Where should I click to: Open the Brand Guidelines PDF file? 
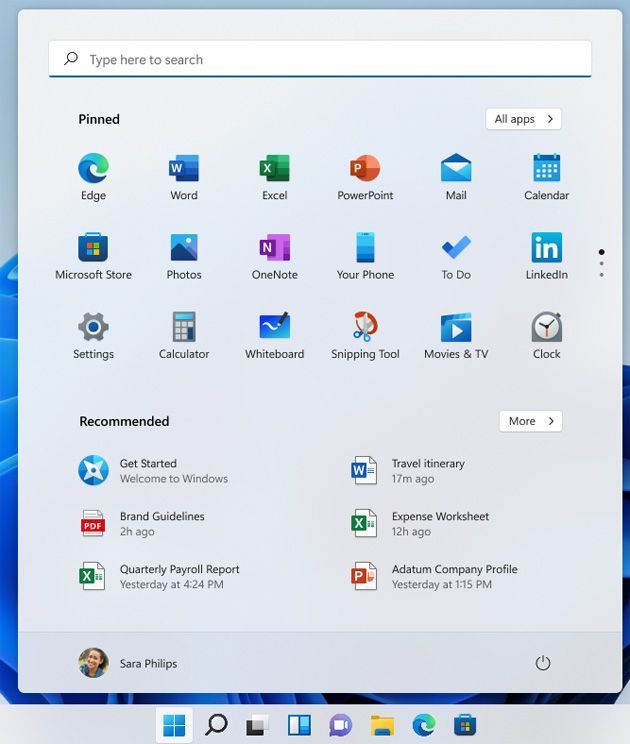(161, 523)
